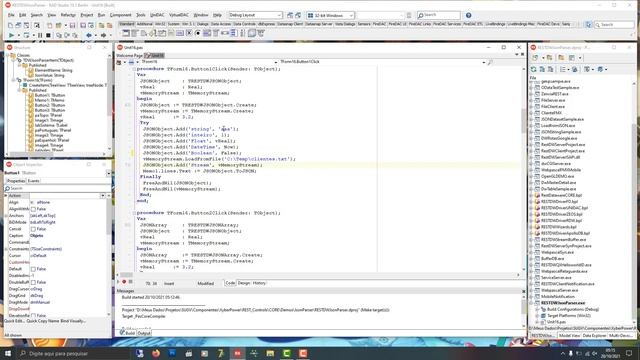The width and height of the screenshot is (640, 360).
Task: Select the RadioButton component in palette
Action: [198, 33]
